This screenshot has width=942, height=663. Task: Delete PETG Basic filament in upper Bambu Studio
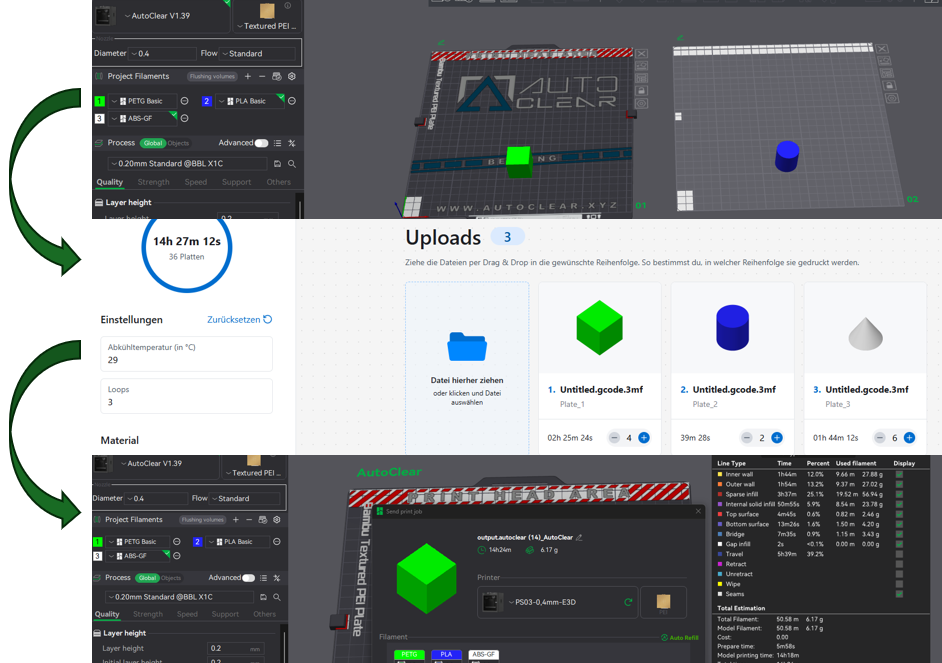184,101
